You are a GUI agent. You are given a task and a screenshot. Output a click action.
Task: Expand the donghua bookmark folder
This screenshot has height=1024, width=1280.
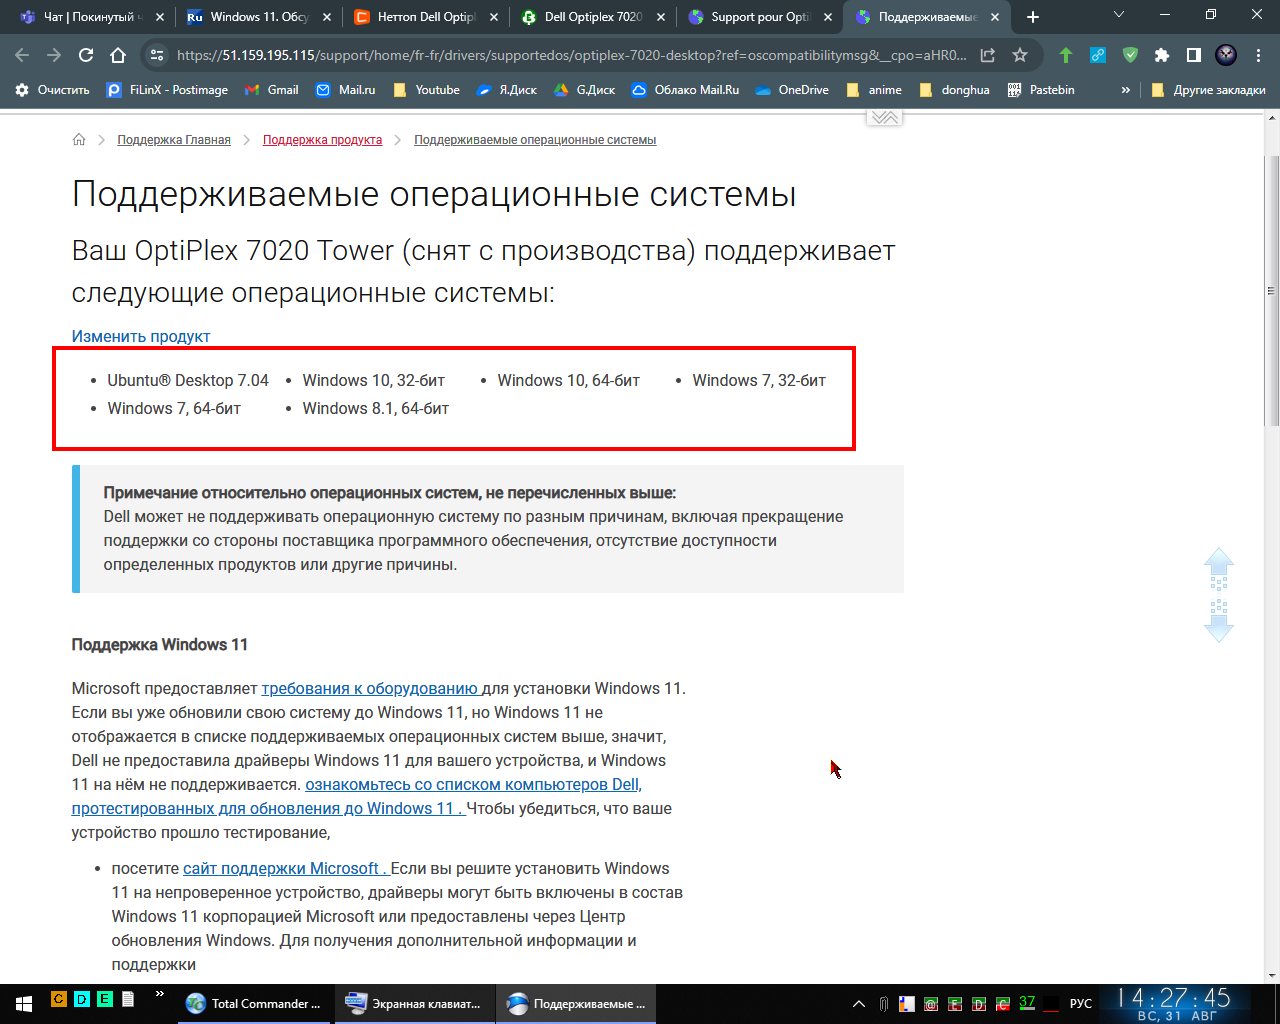click(954, 90)
